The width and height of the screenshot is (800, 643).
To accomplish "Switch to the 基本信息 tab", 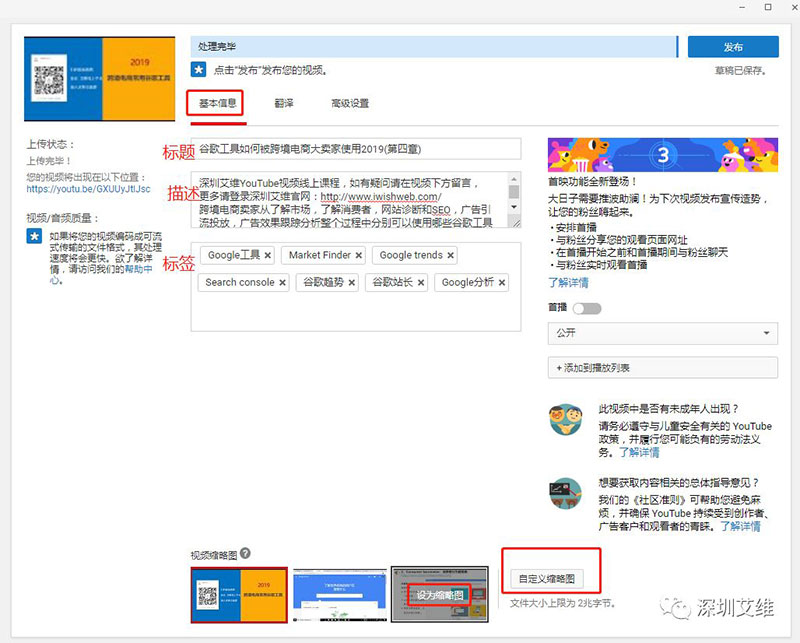I will pyautogui.click(x=217, y=103).
